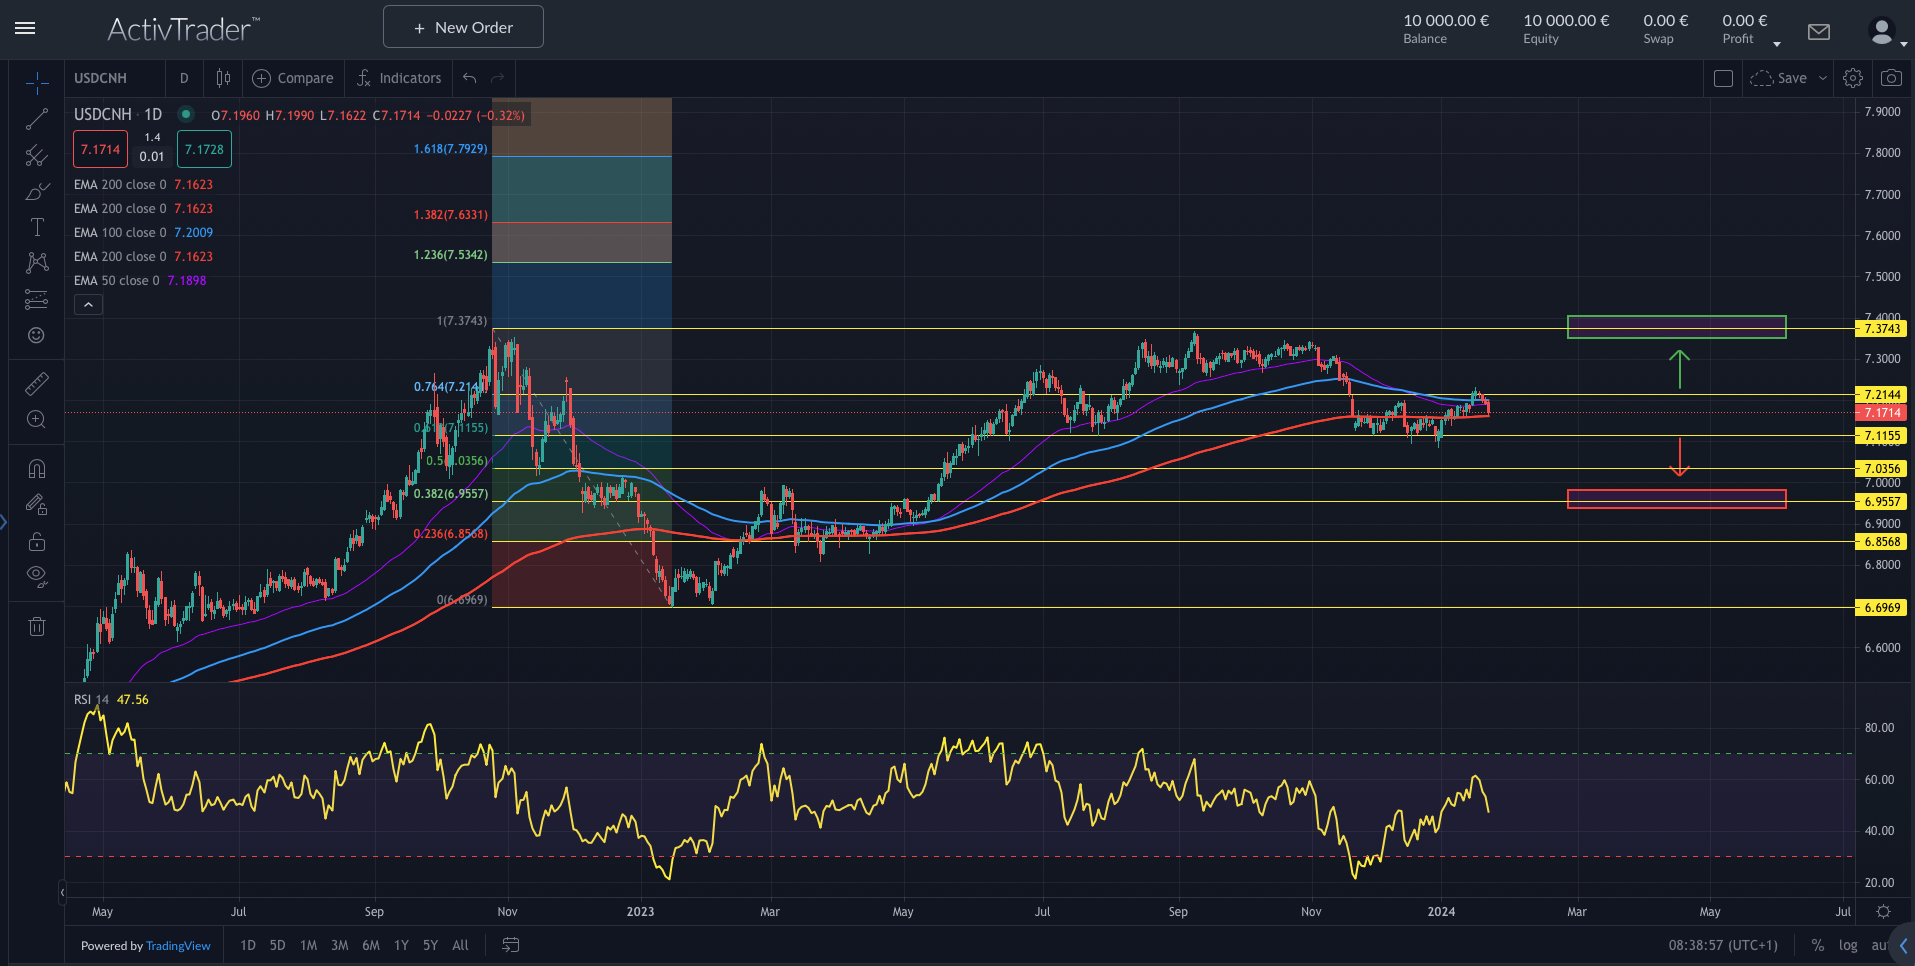Collapse the EMA indicators list

tap(88, 304)
